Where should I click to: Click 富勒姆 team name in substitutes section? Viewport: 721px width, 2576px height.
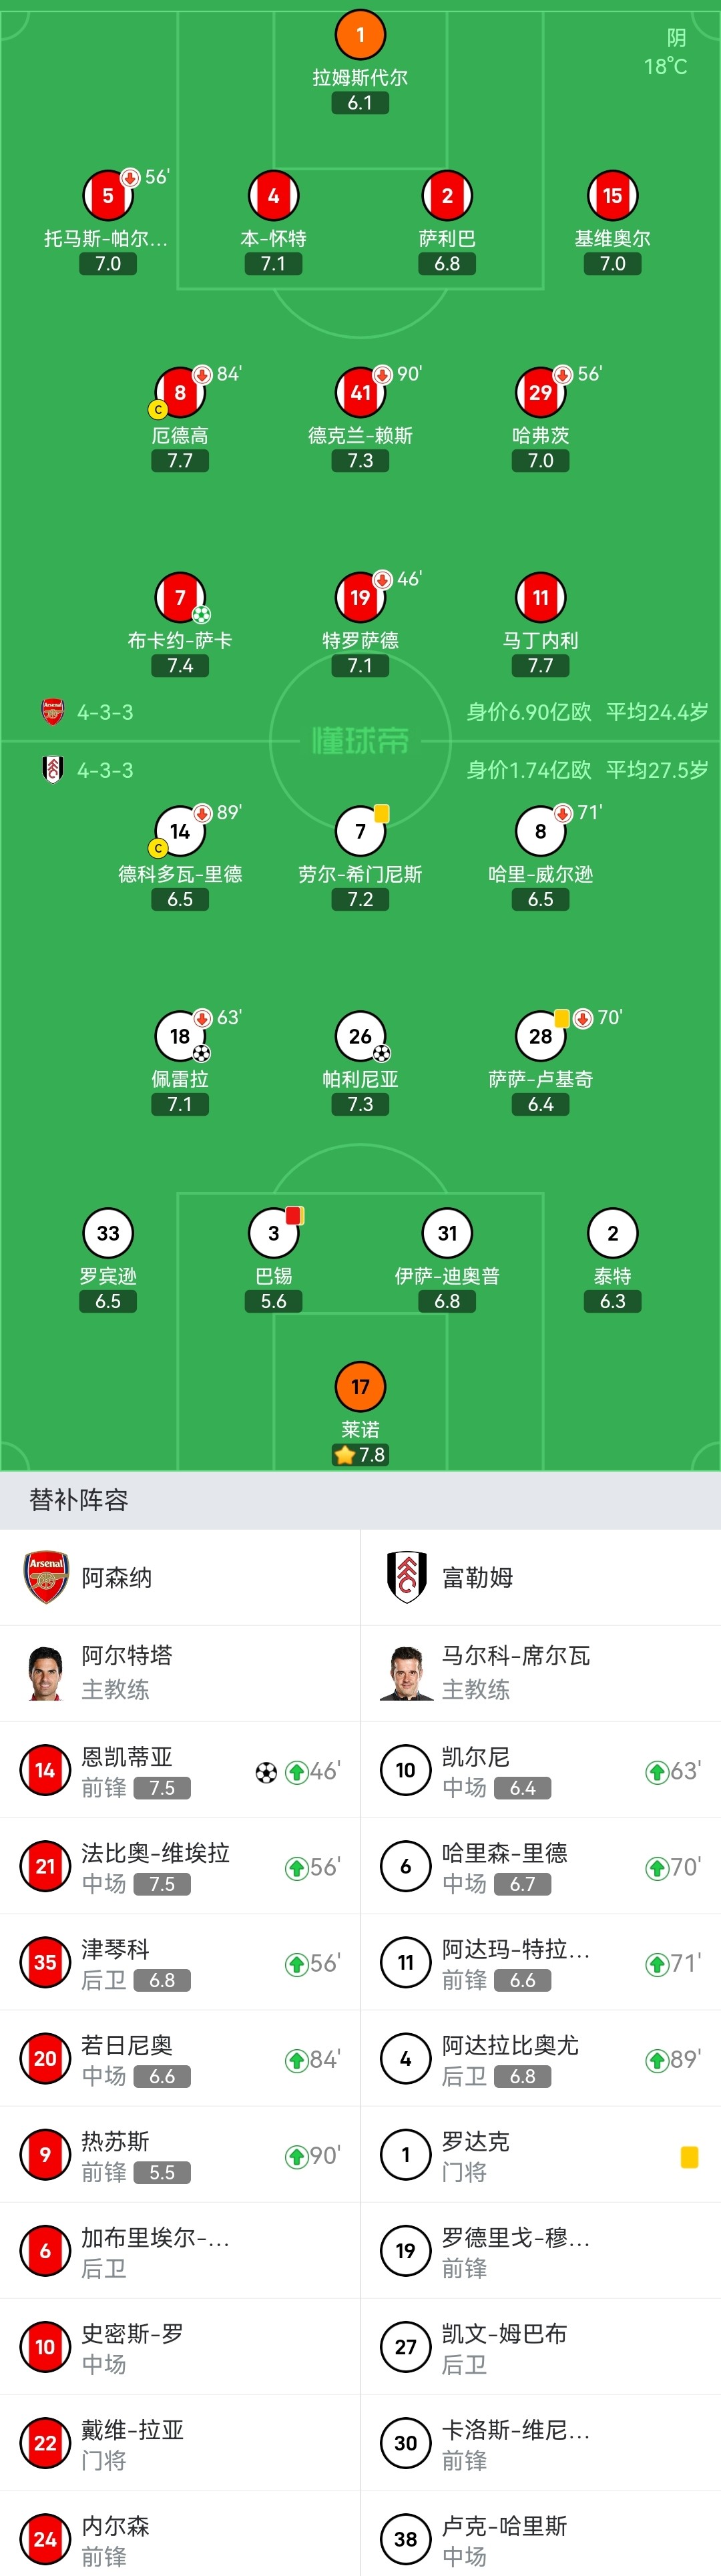pos(477,1578)
